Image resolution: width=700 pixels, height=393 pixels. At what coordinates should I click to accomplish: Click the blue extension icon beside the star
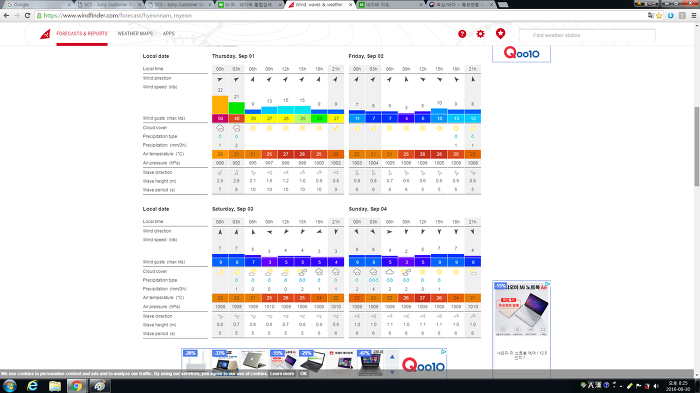pos(671,15)
